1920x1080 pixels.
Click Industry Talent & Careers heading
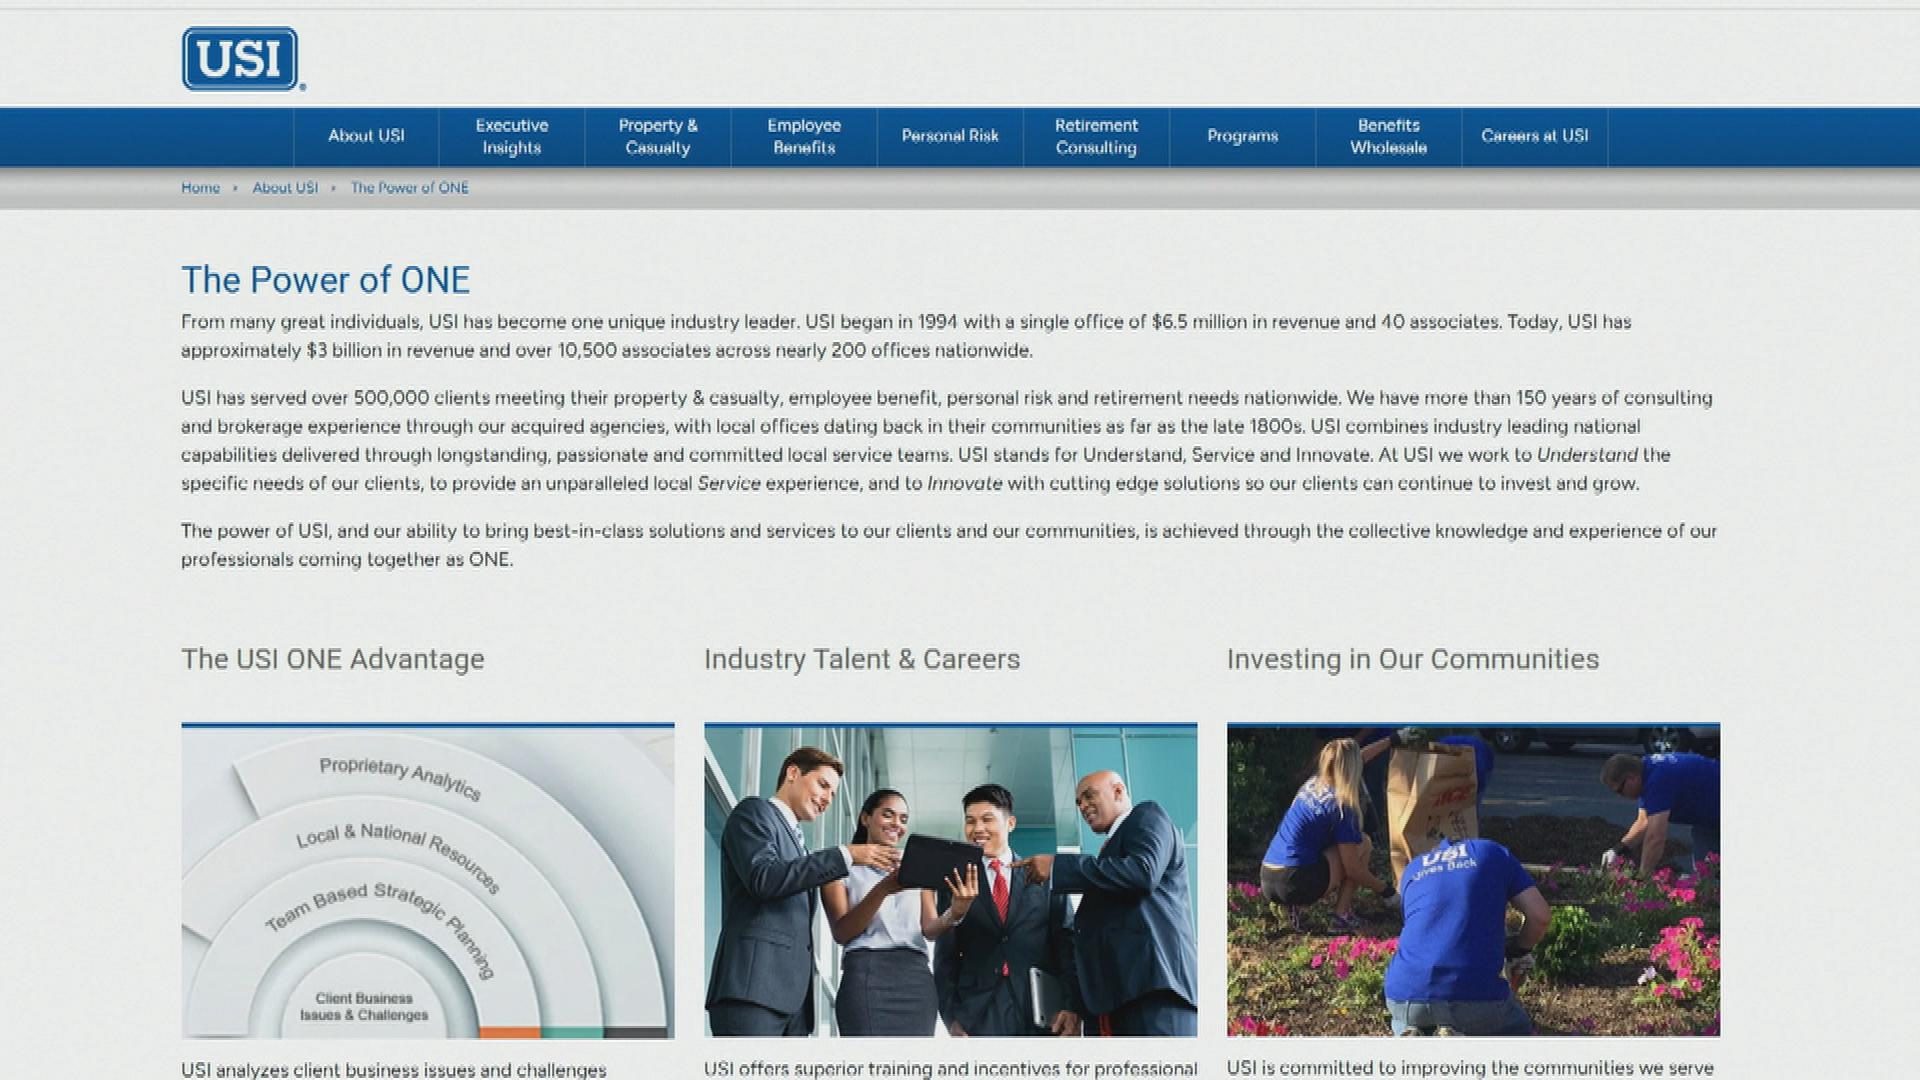[862, 659]
